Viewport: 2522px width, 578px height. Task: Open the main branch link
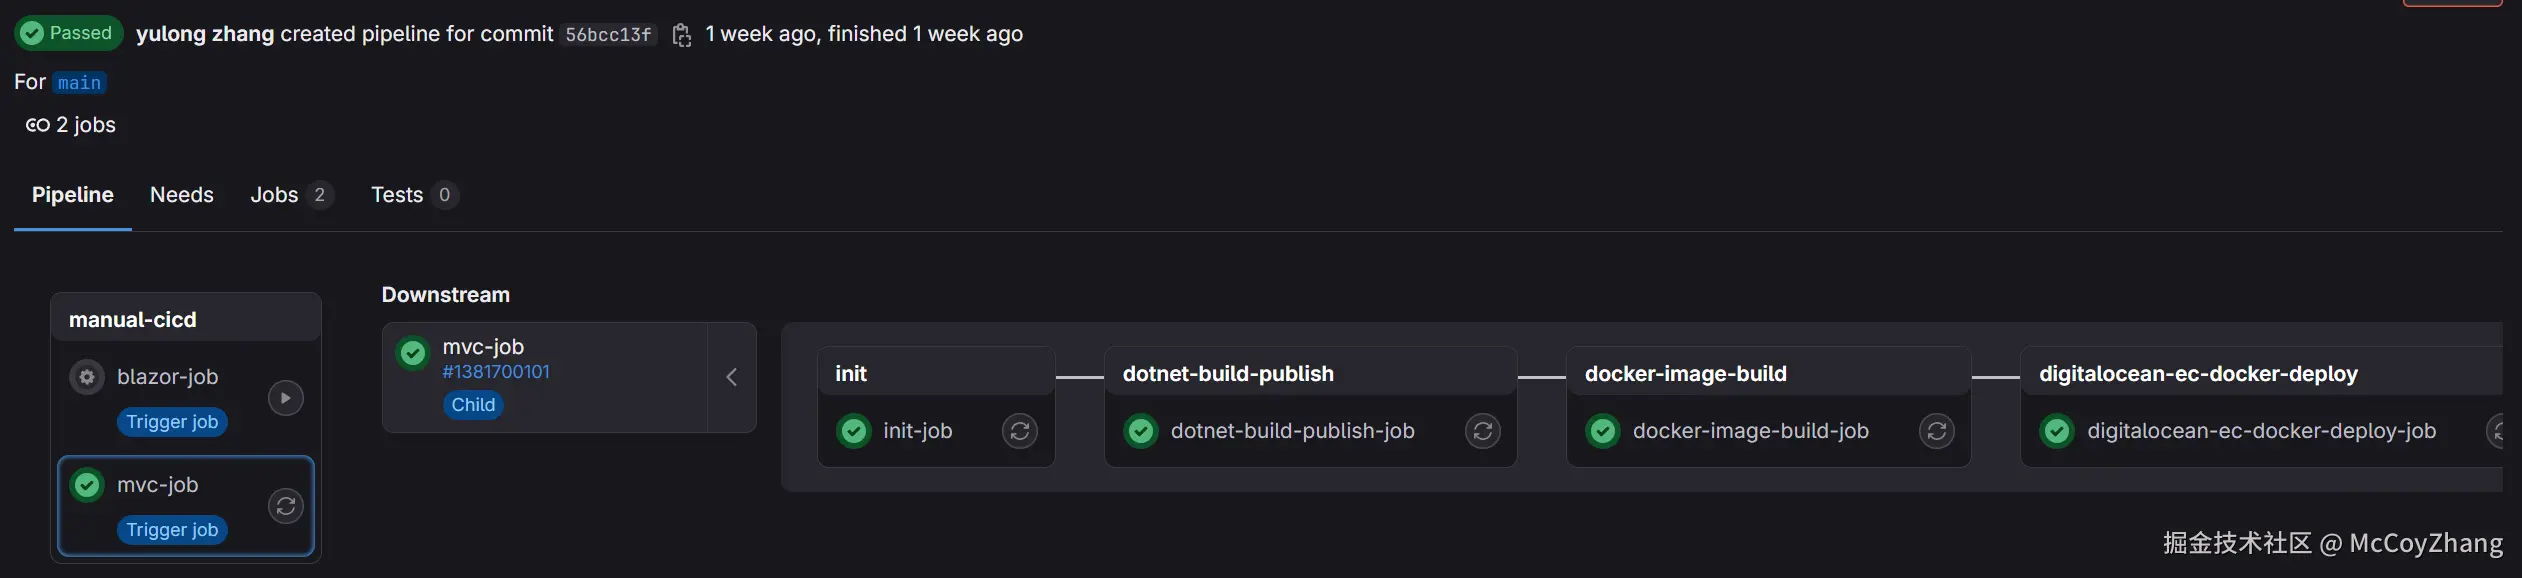pos(80,83)
